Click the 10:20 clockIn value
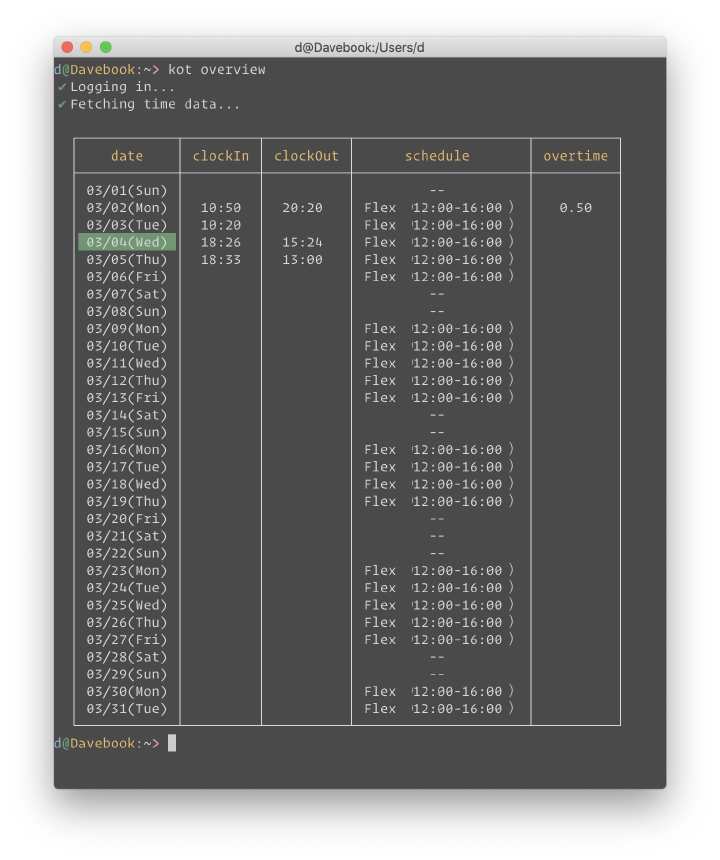 (220, 225)
